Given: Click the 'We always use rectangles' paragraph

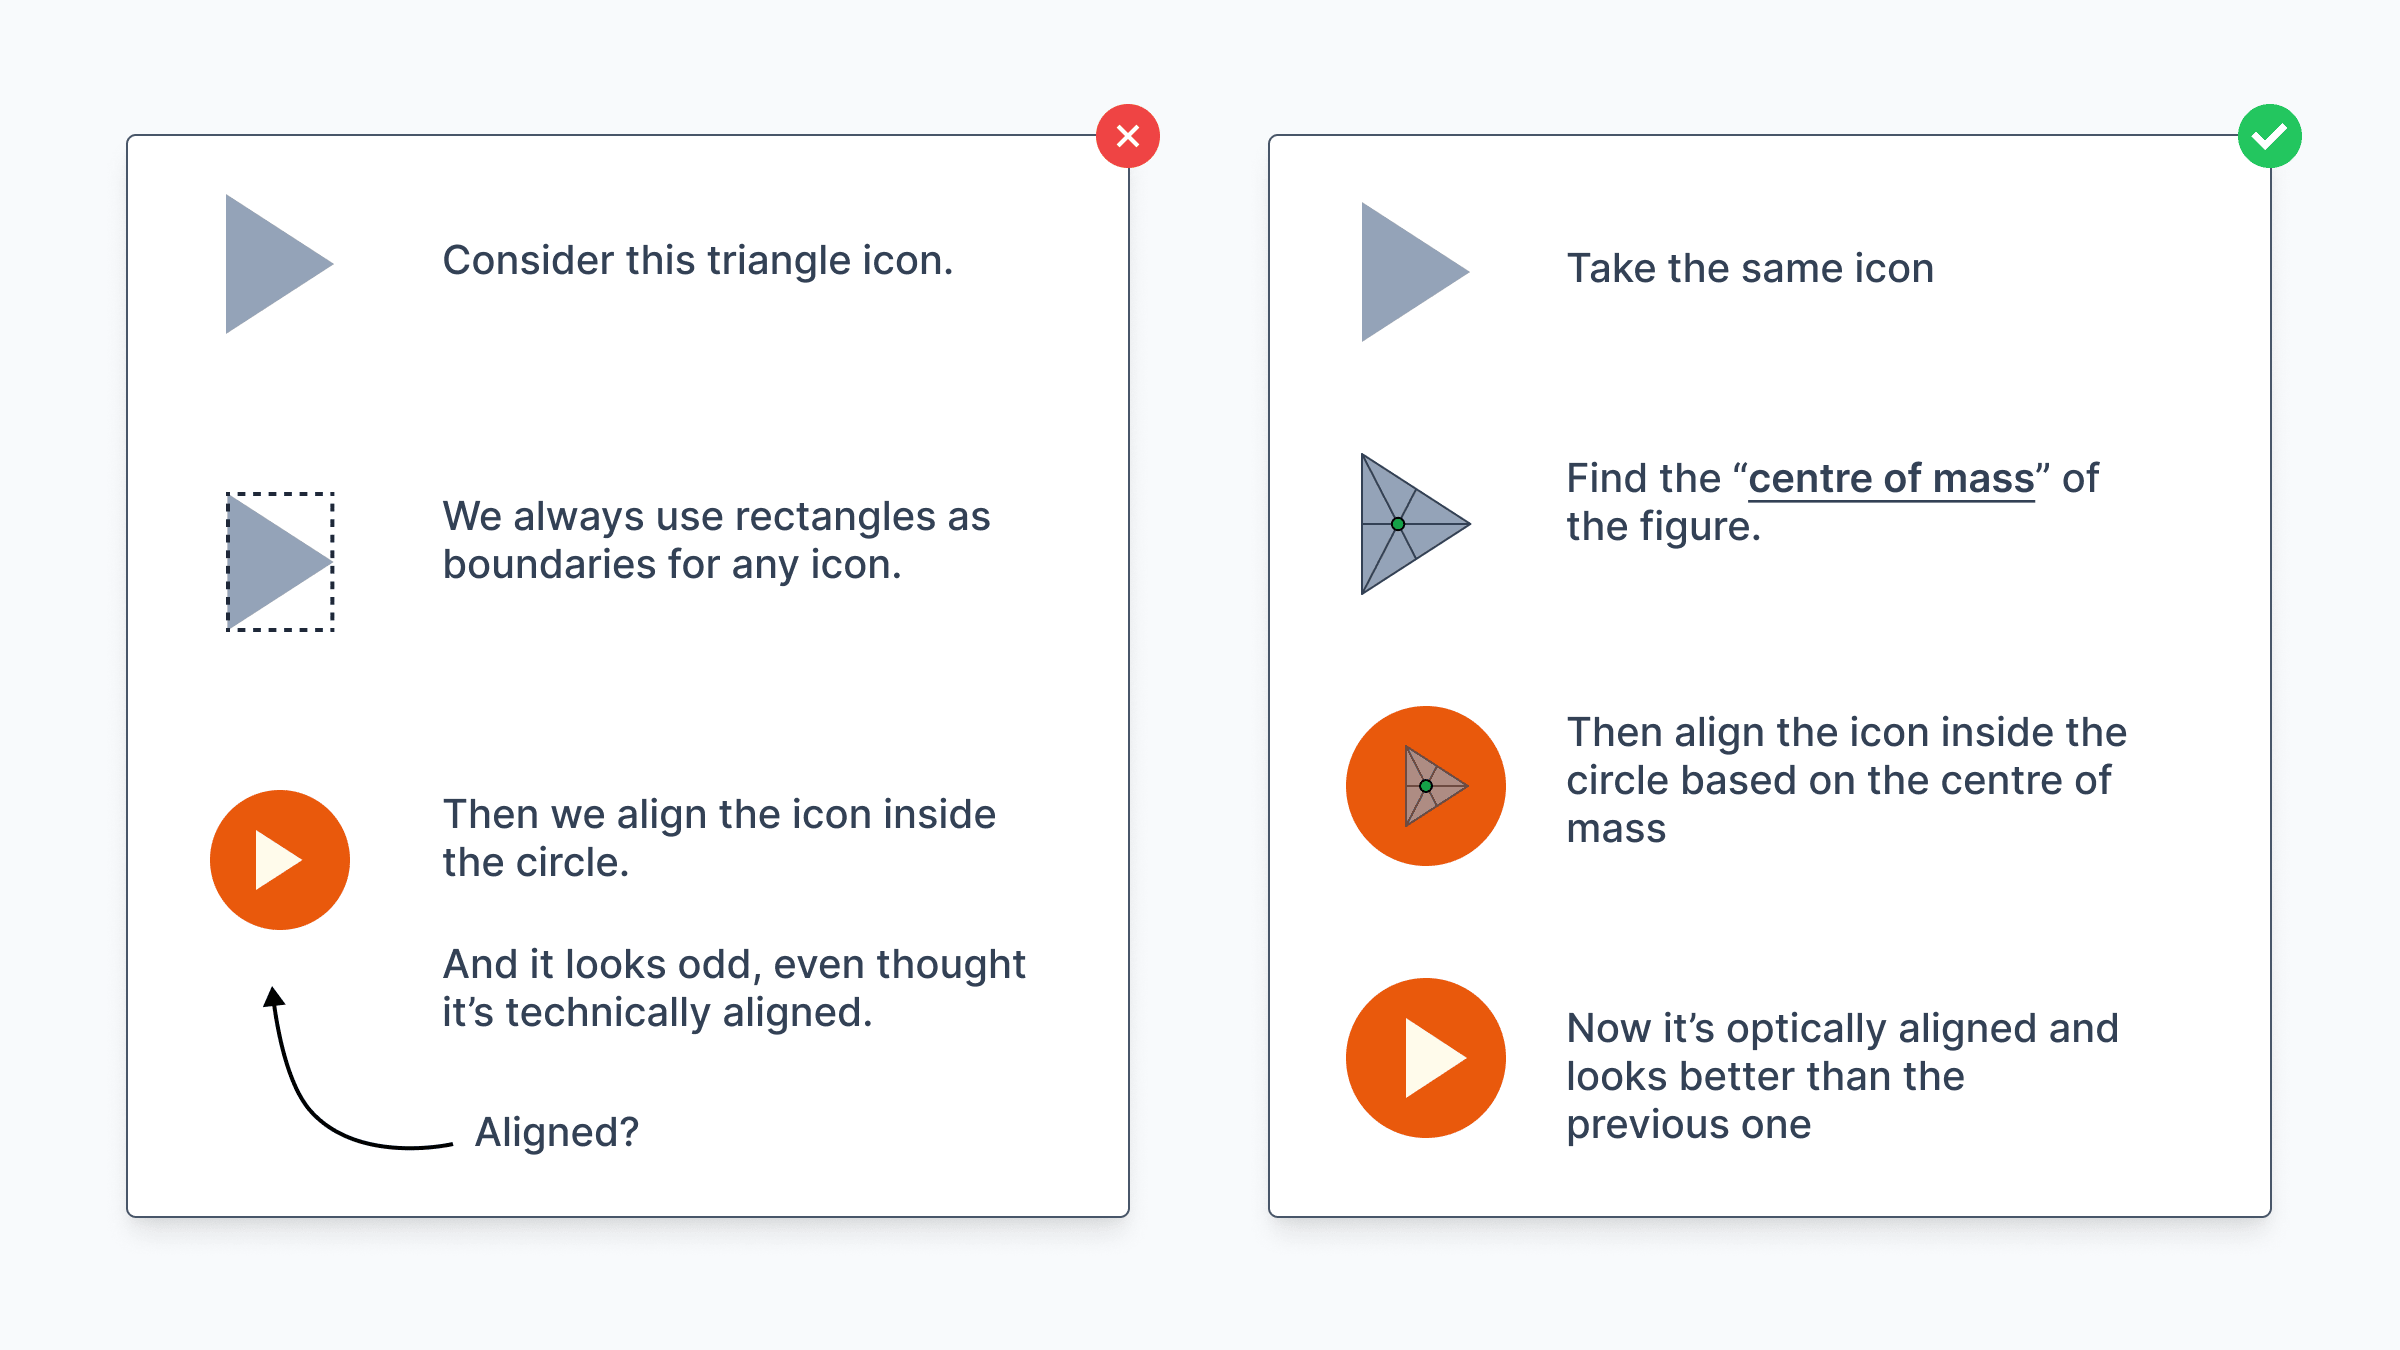Looking at the screenshot, I should pos(716,540).
